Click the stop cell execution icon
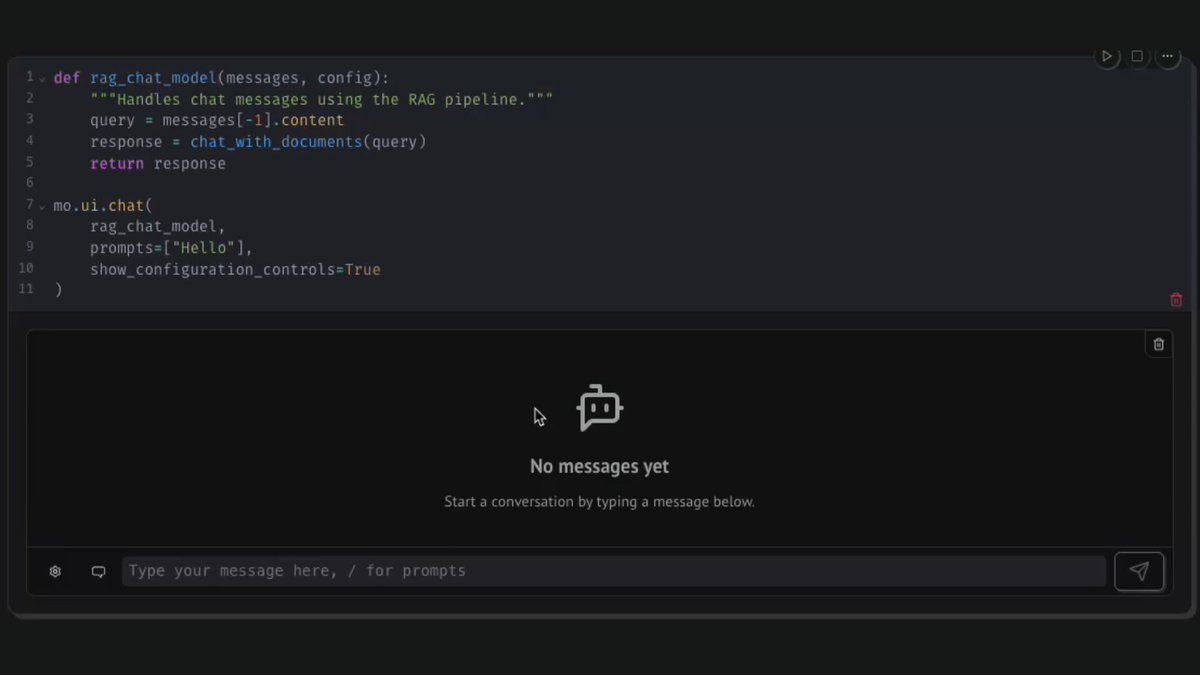 pos(1137,57)
